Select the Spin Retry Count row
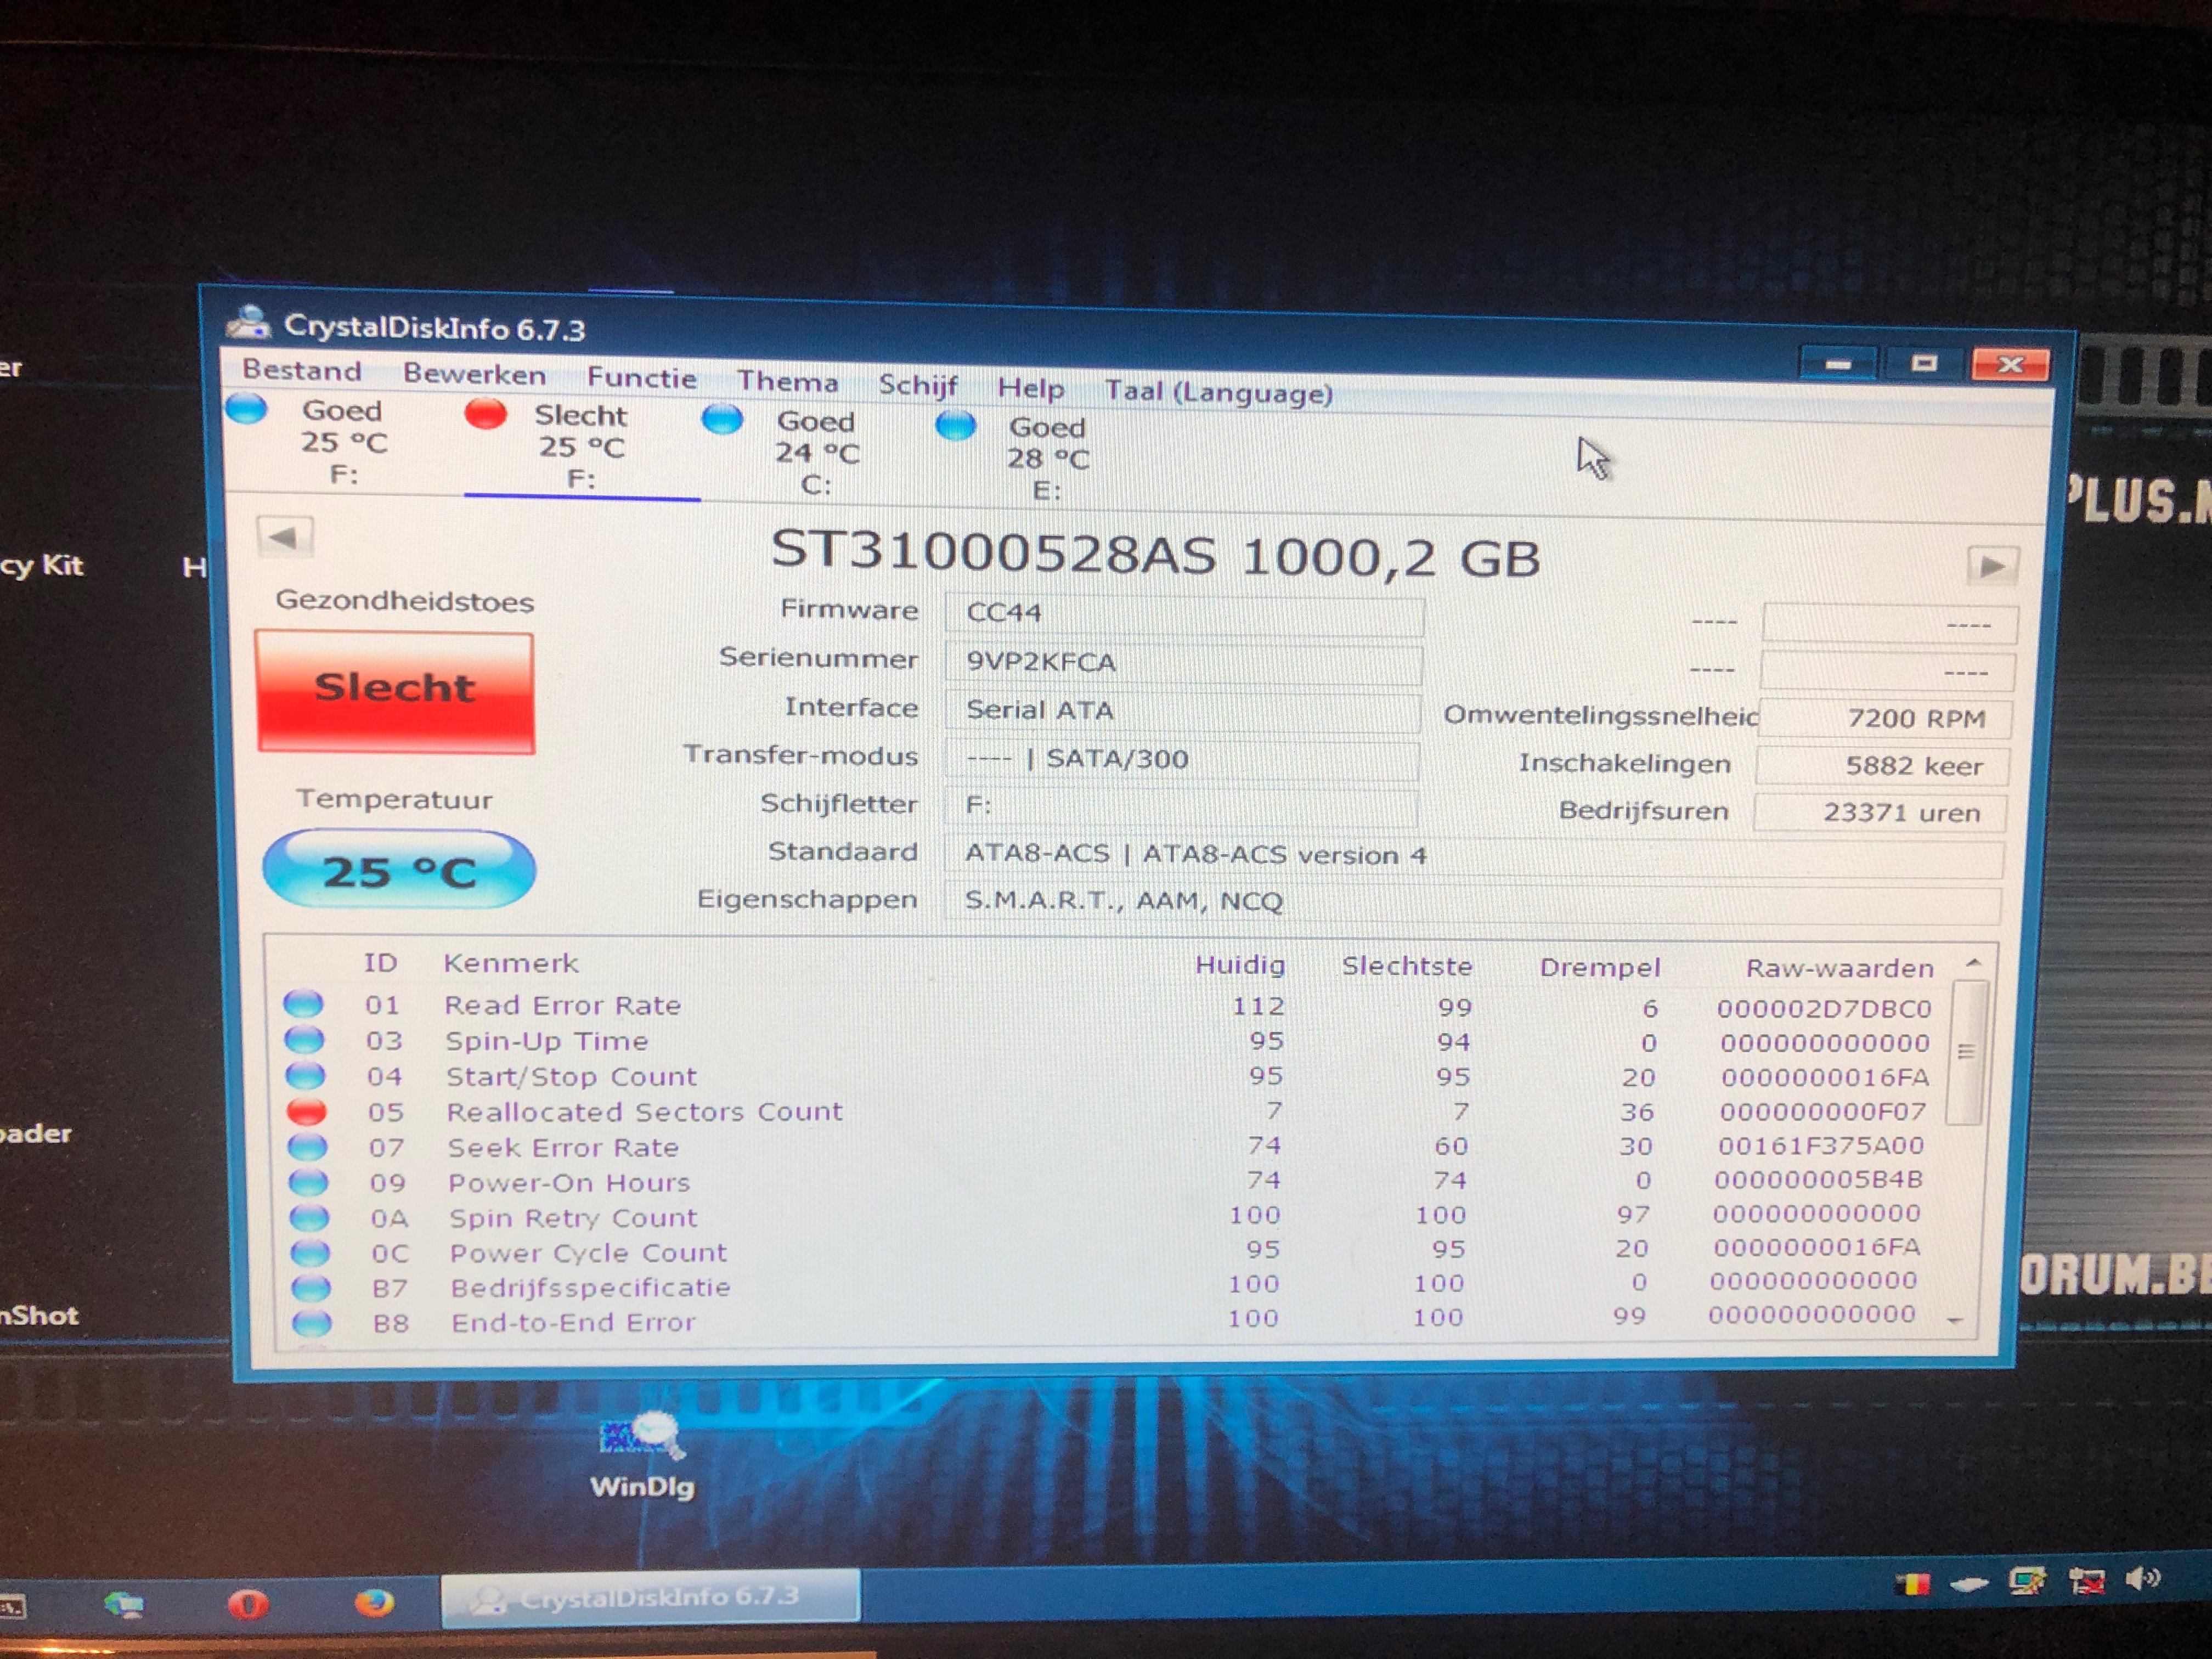This screenshot has width=2212, height=1659. coord(1105,1216)
